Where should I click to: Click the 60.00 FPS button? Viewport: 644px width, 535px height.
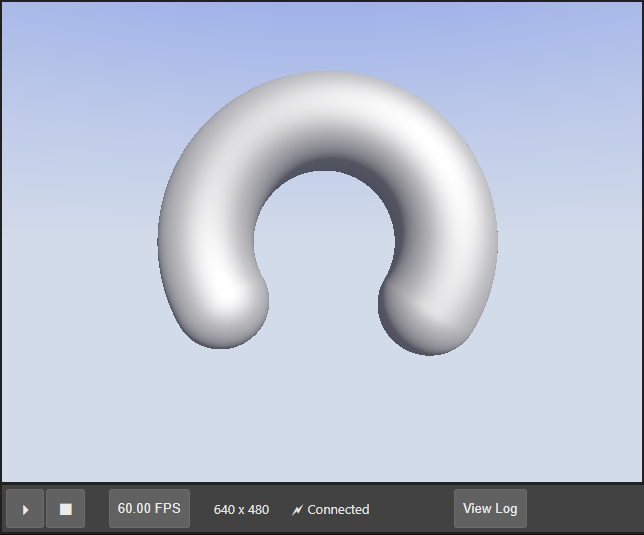click(x=149, y=508)
